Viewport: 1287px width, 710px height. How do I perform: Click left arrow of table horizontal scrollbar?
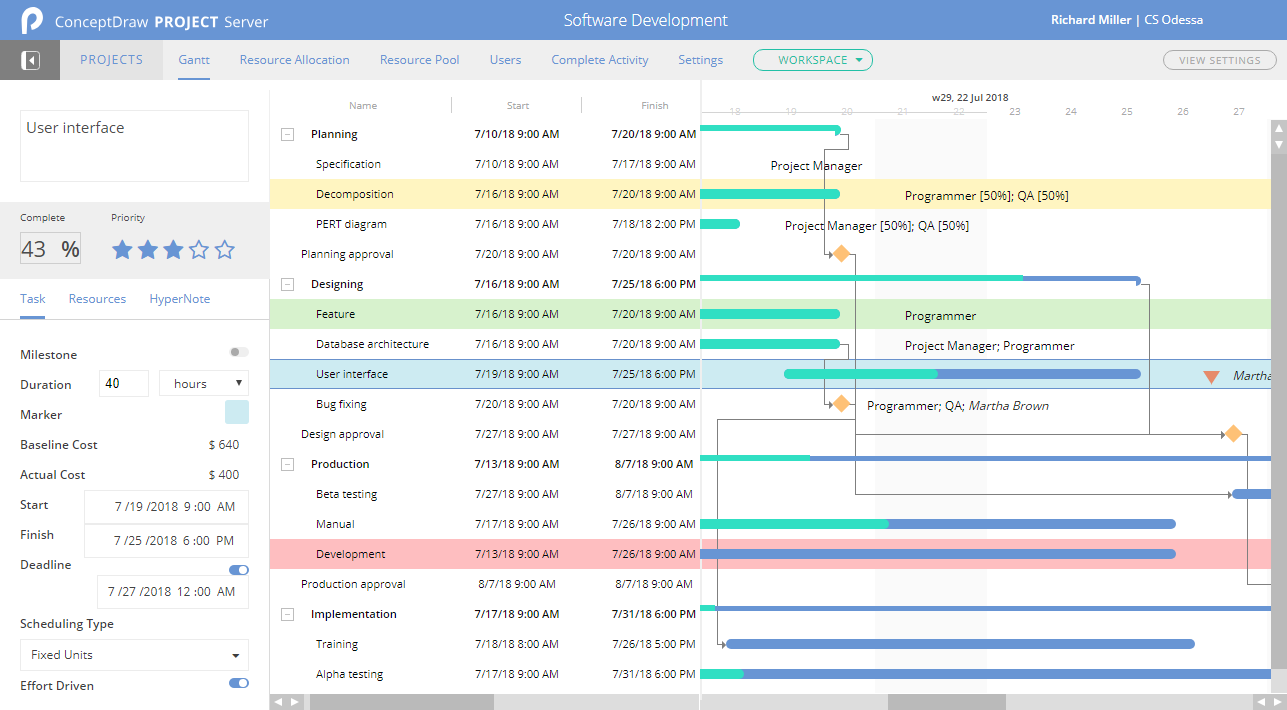[279, 702]
